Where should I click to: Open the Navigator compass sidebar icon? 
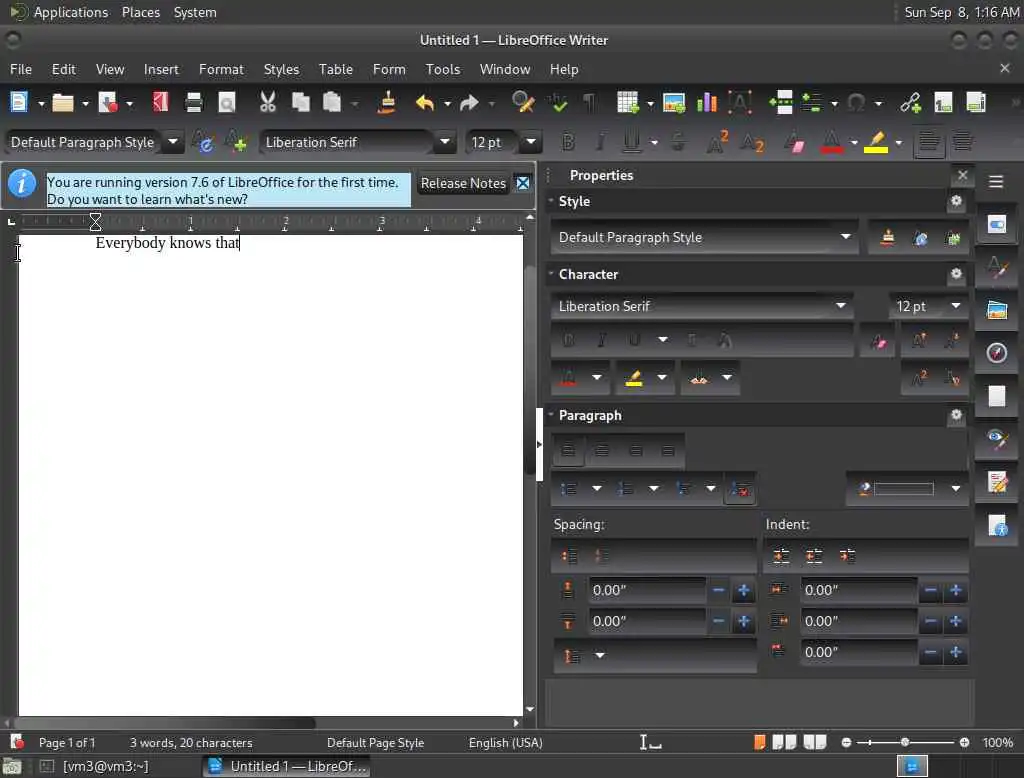pos(997,353)
